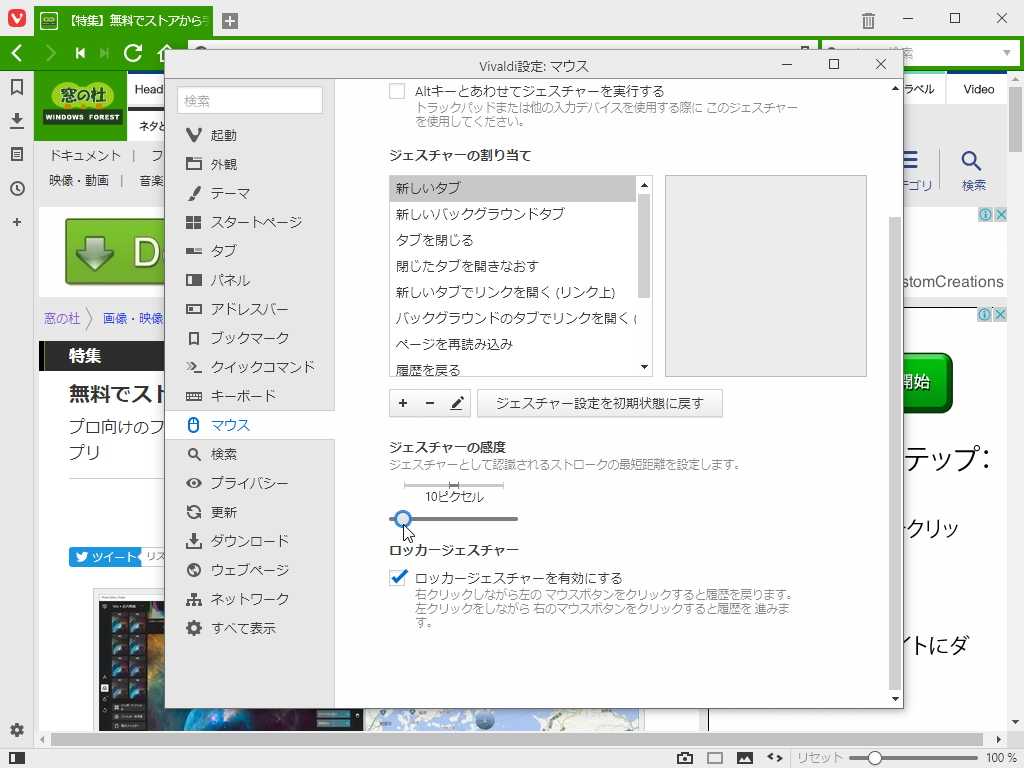
Task: Select ページを再読み込み gesture
Action: point(512,344)
